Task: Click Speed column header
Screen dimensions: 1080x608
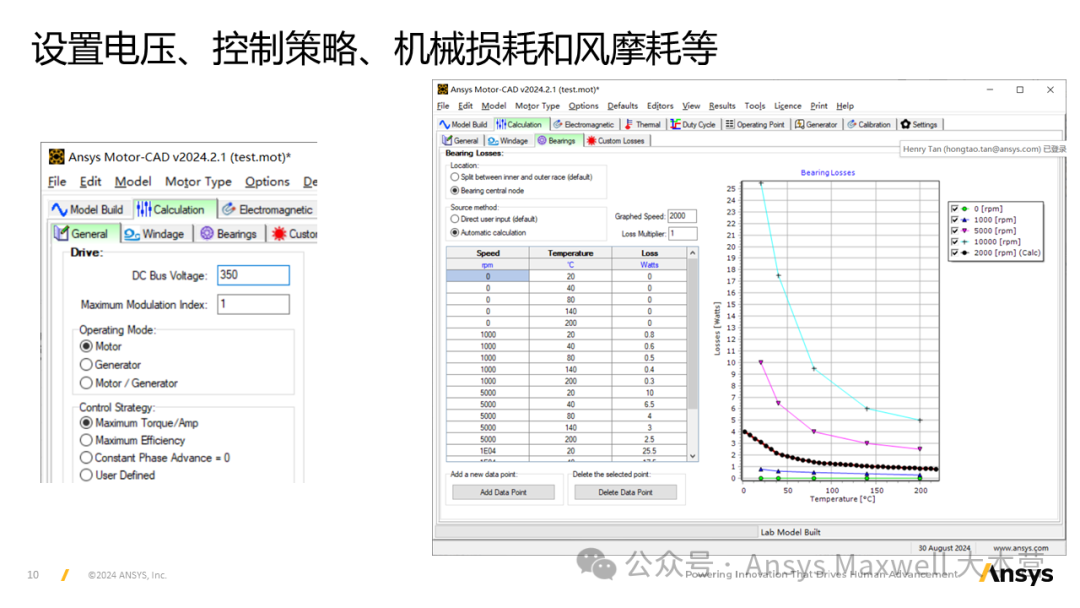Action: click(488, 253)
